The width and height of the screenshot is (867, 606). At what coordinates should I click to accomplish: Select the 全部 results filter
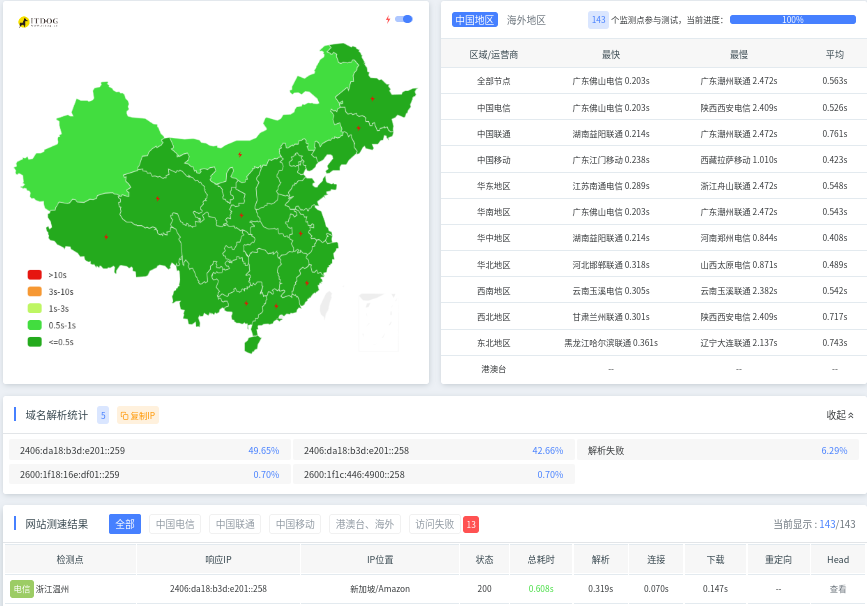click(x=125, y=524)
